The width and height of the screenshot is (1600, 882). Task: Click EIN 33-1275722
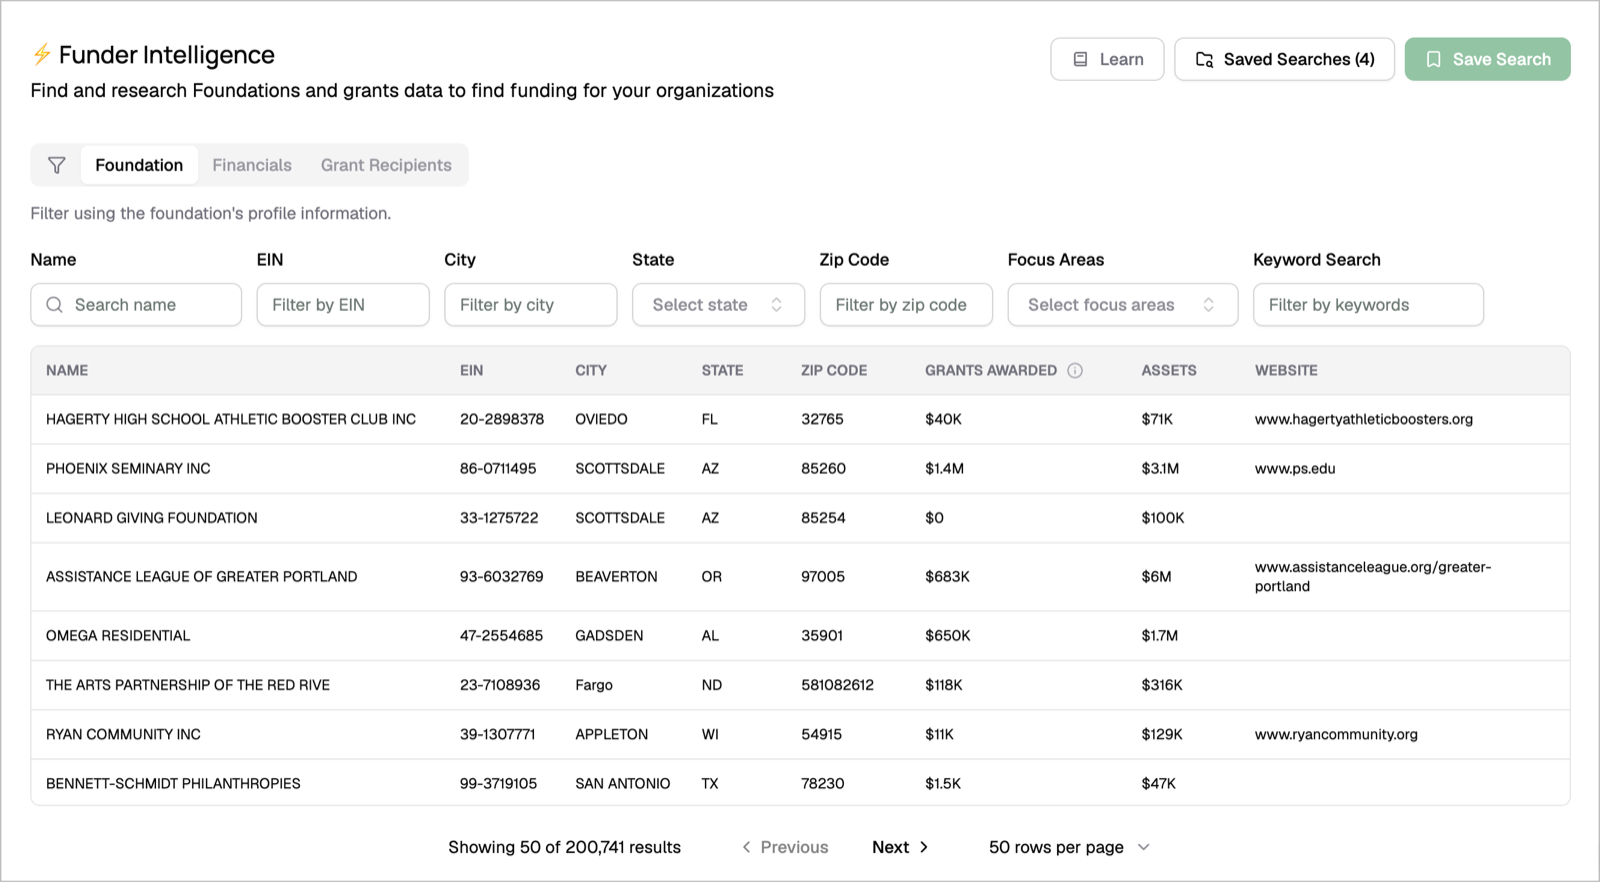pyautogui.click(x=499, y=518)
